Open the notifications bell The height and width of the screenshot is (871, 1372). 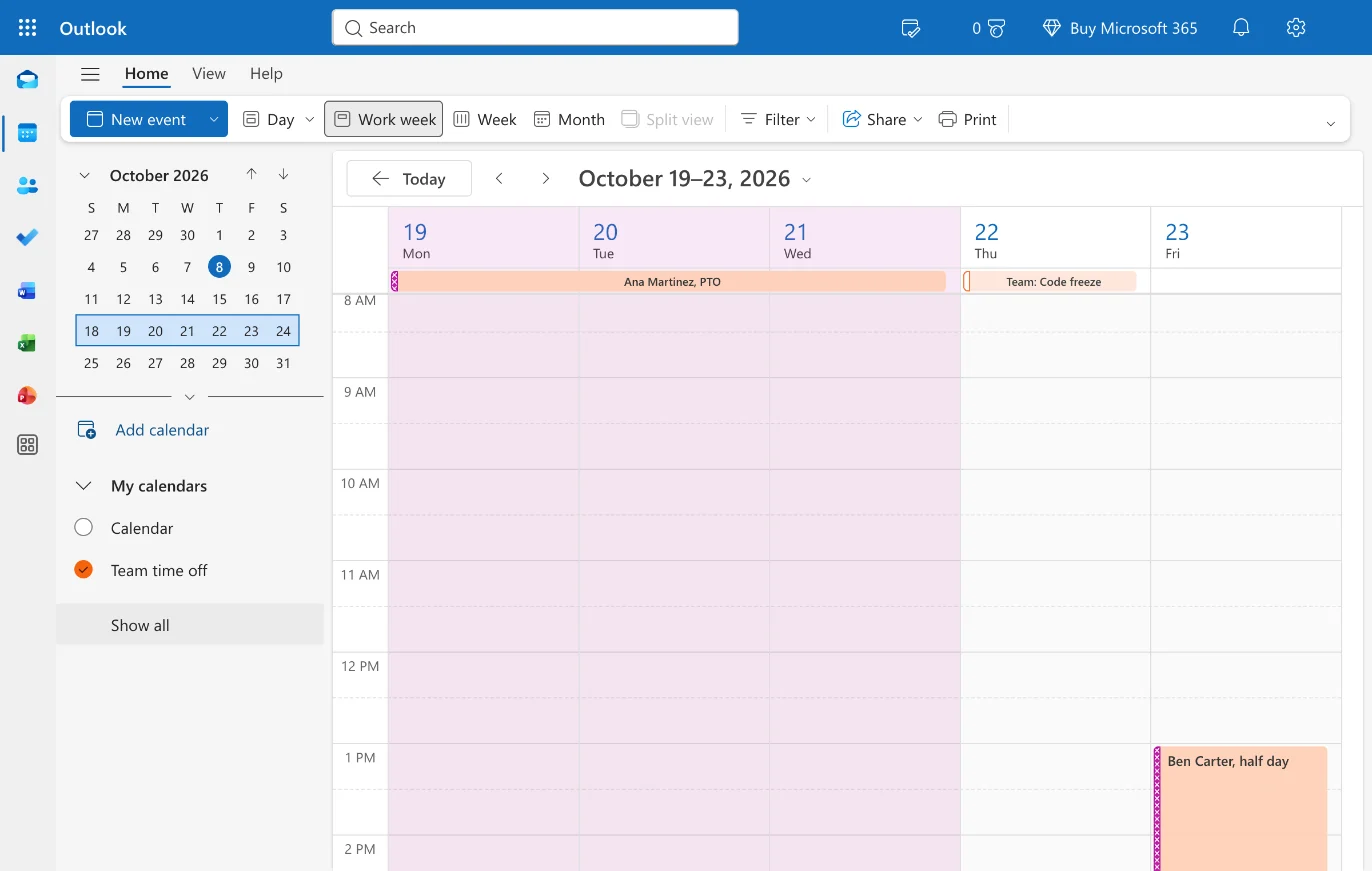[x=1241, y=28]
